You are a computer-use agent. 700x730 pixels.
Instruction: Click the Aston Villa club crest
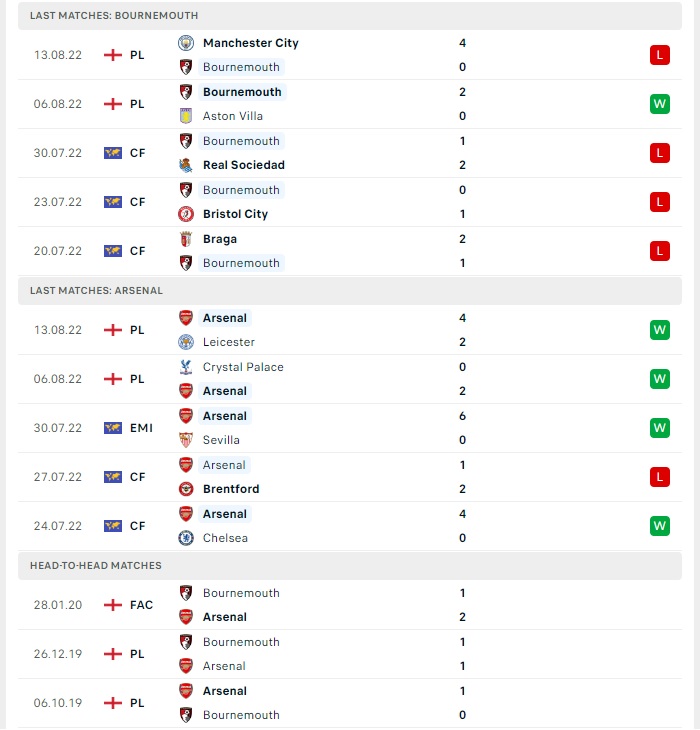[186, 116]
